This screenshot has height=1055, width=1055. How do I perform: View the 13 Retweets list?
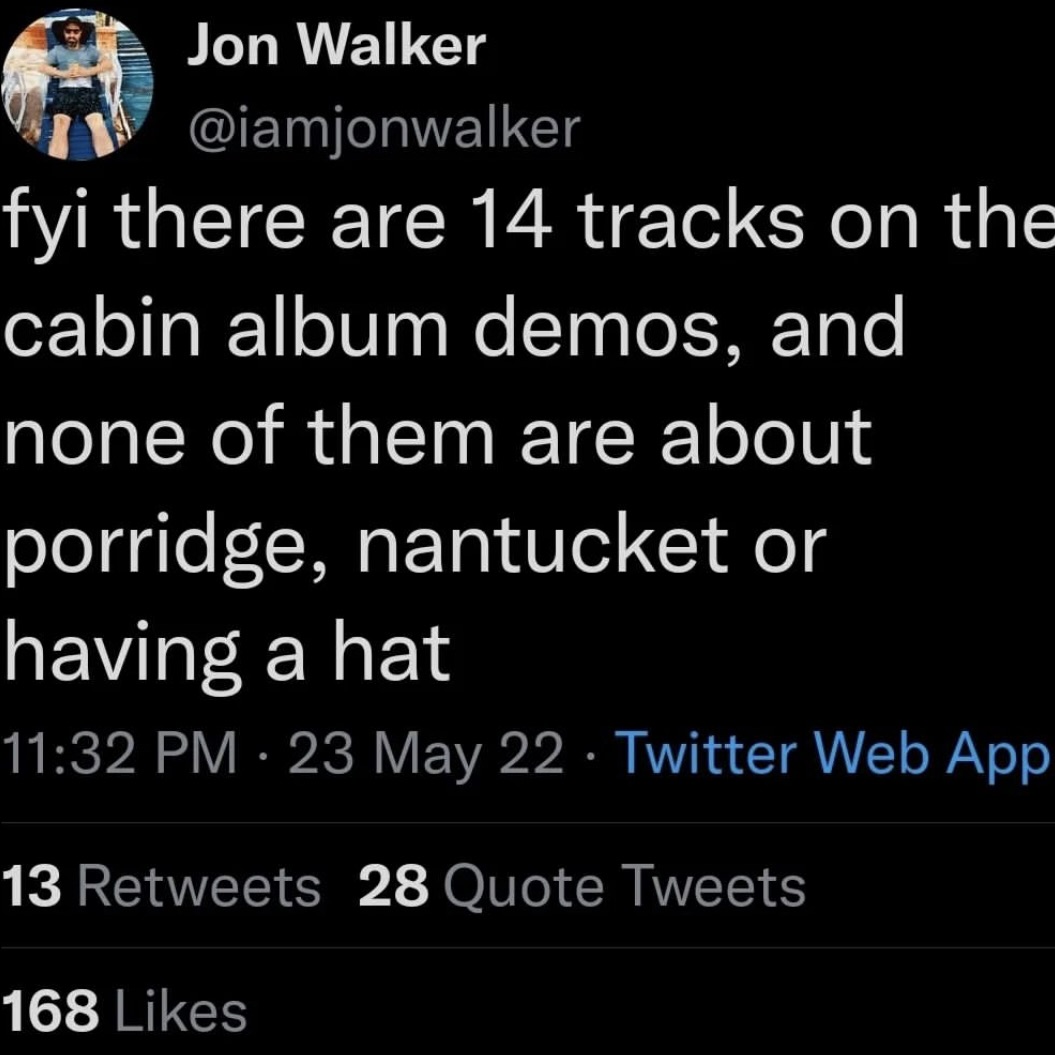point(163,886)
